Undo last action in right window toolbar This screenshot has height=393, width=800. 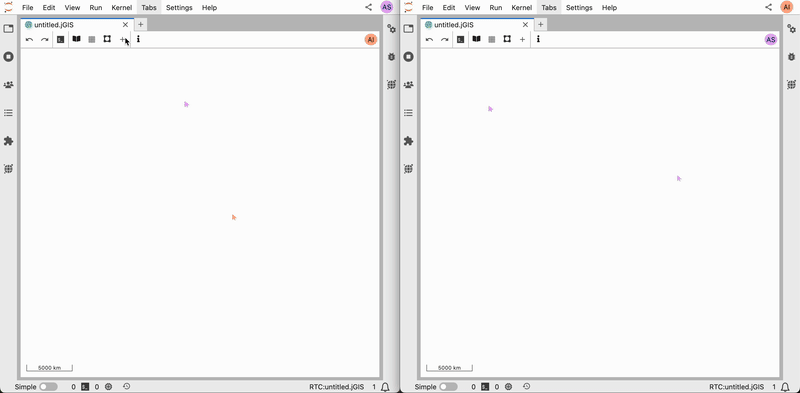pyautogui.click(x=430, y=39)
